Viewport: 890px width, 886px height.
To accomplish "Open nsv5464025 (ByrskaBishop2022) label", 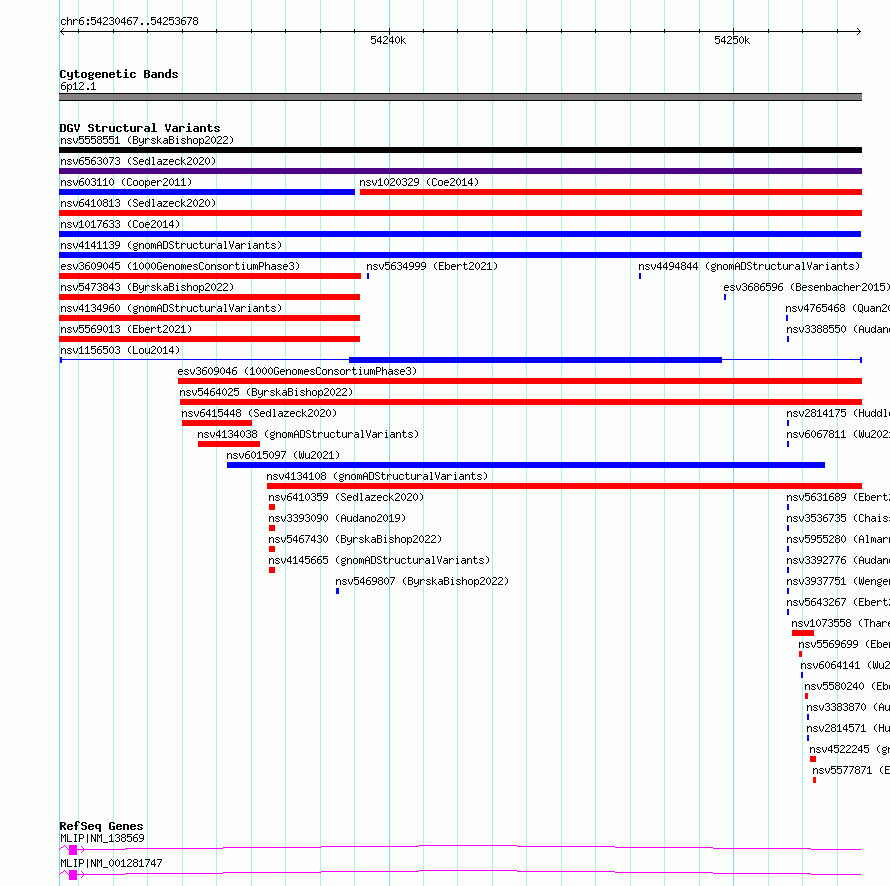I will point(266,392).
